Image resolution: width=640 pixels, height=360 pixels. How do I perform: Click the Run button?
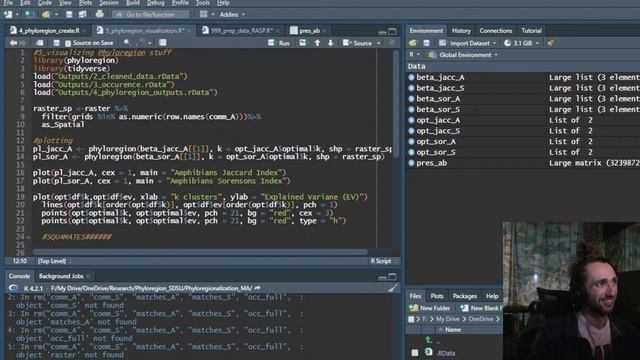click(x=279, y=43)
